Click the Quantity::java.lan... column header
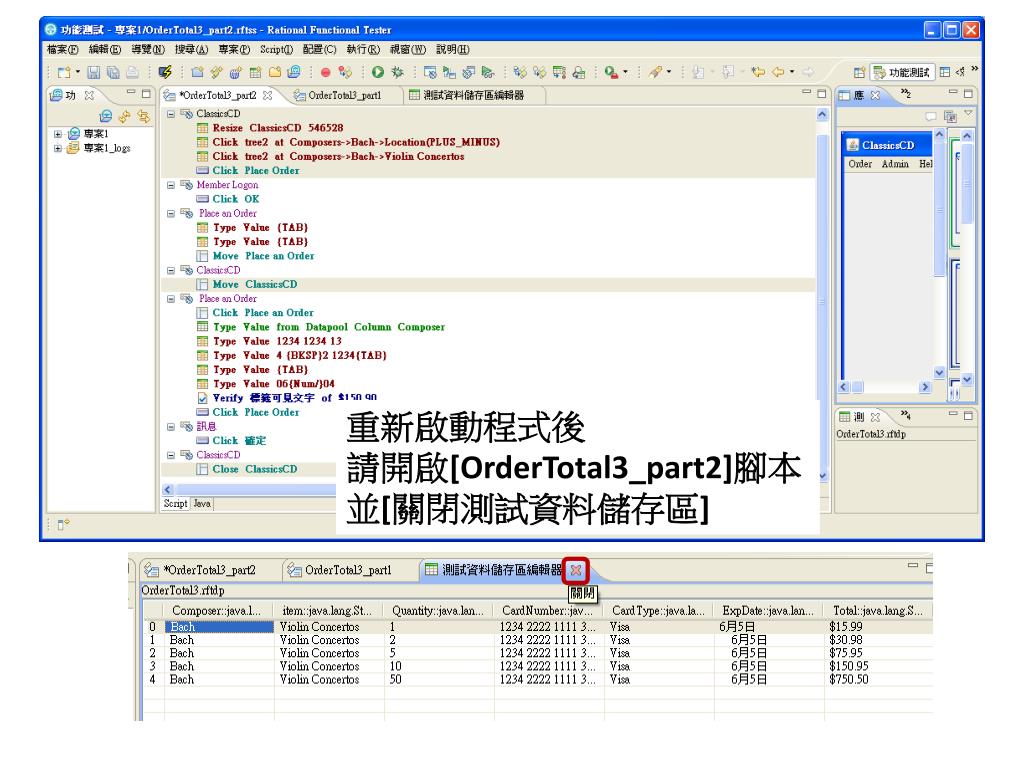 click(x=439, y=611)
